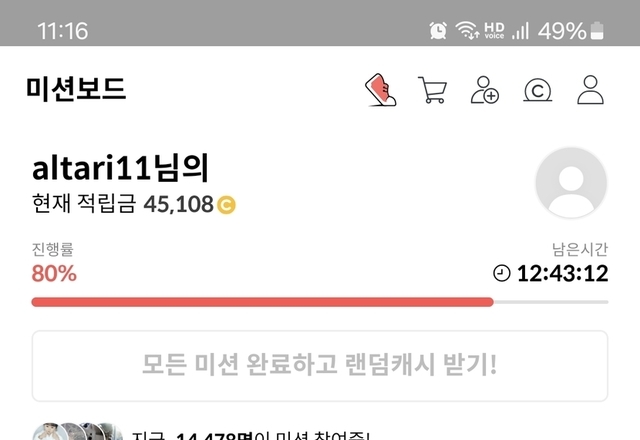Tap the alarm icon in status bar
The width and height of the screenshot is (640, 440).
(438, 31)
